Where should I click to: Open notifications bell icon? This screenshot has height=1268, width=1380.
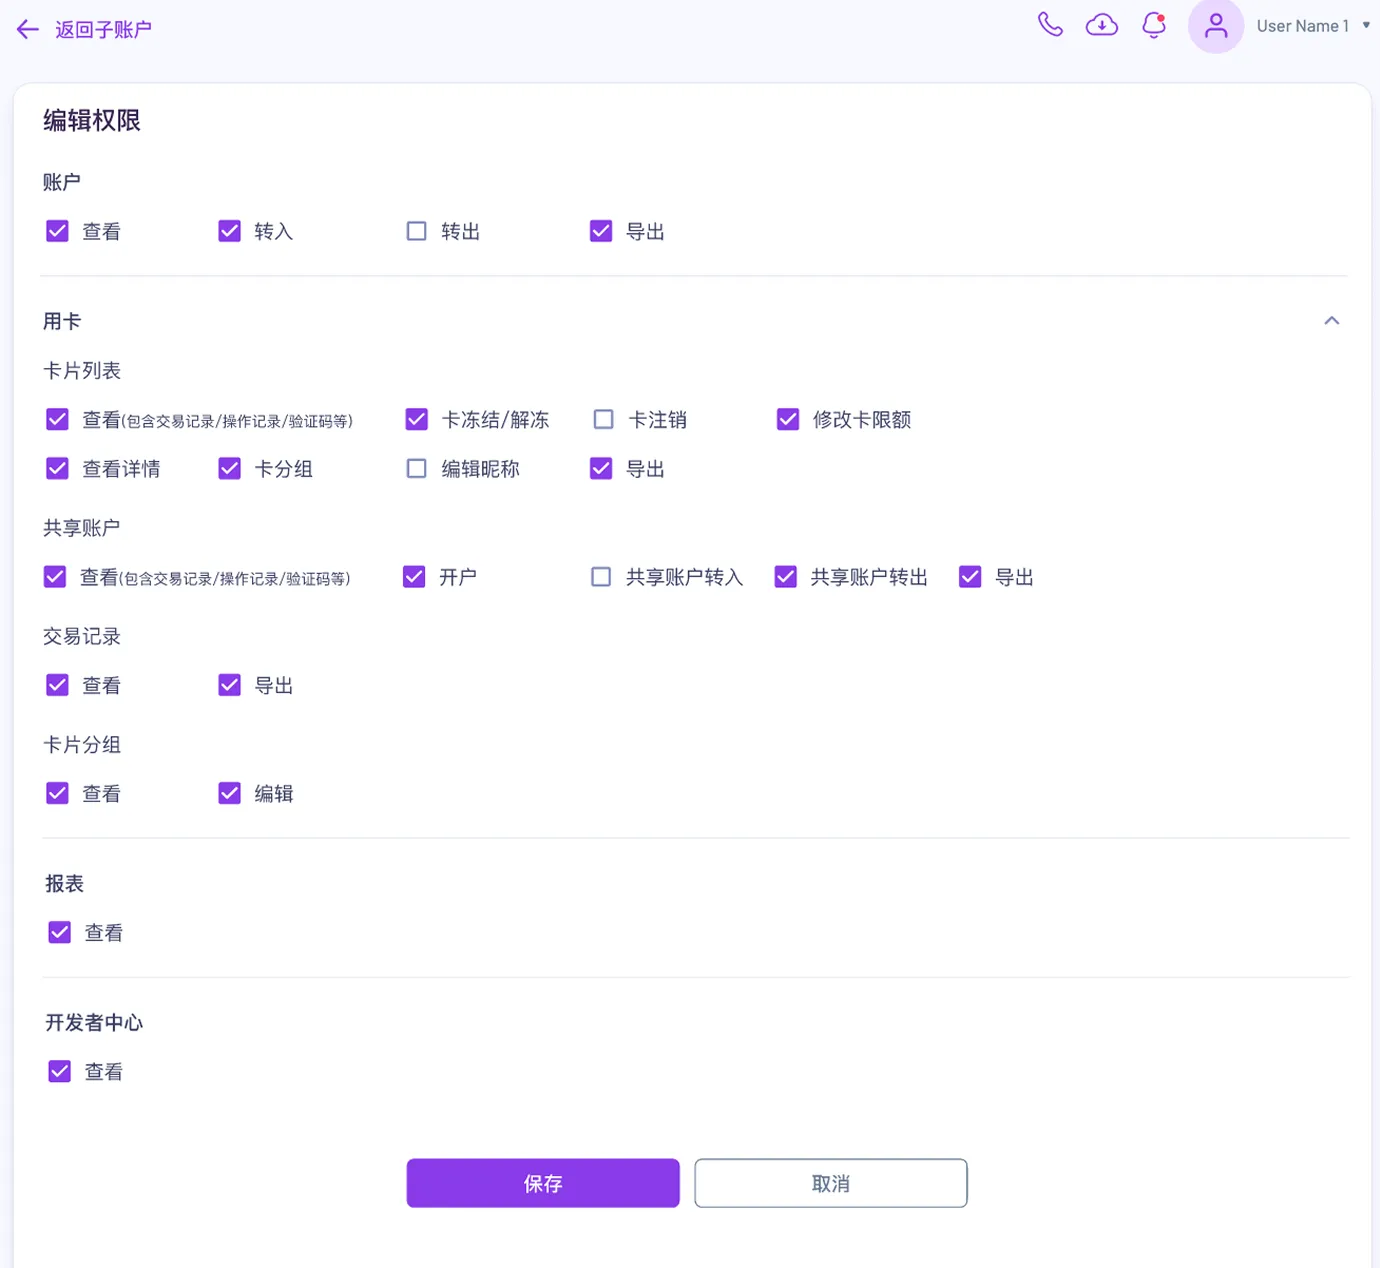coord(1154,25)
